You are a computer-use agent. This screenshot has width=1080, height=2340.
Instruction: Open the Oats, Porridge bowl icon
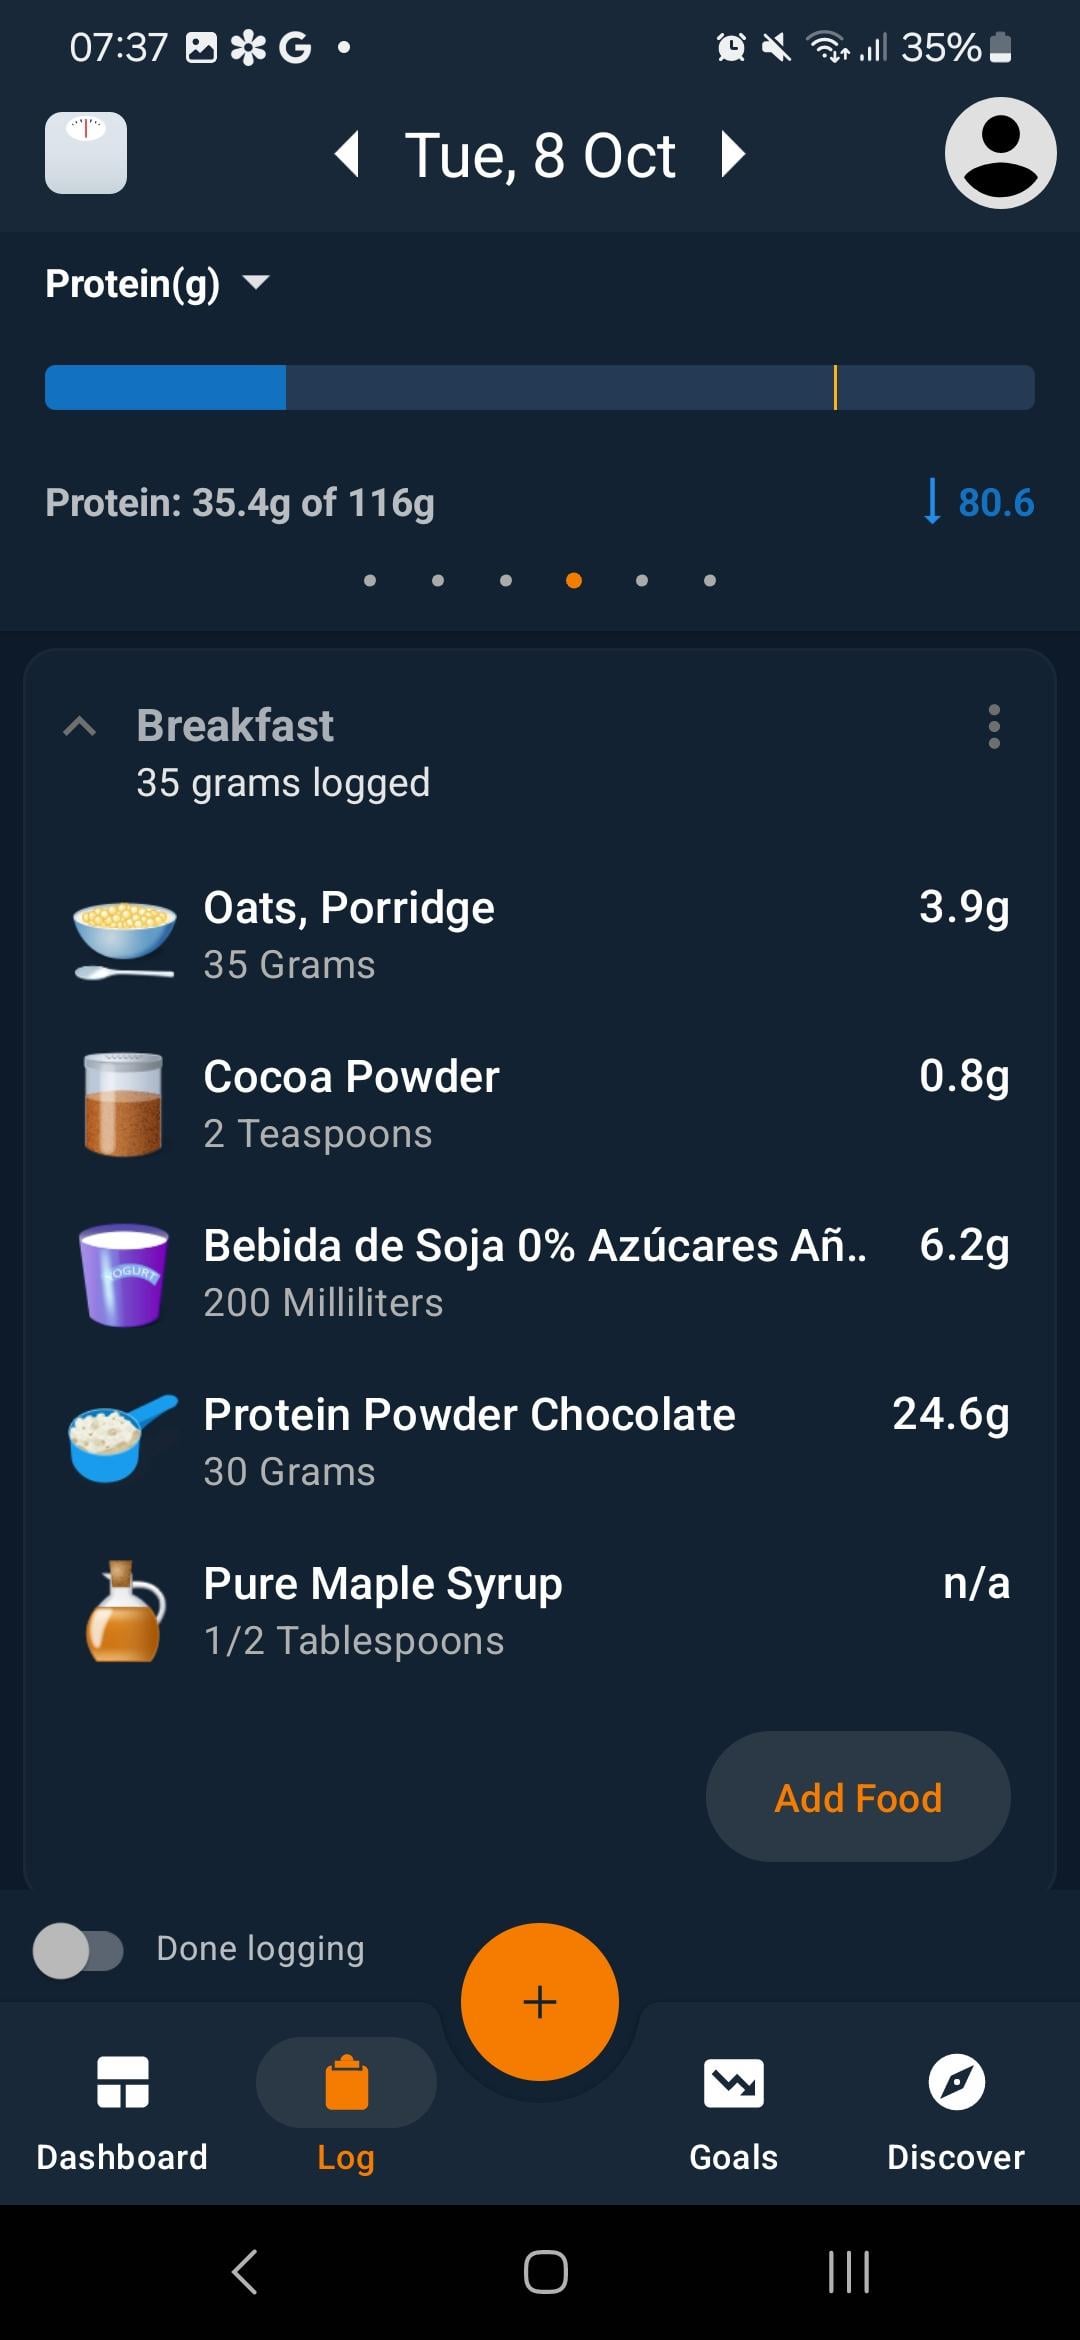click(x=124, y=937)
